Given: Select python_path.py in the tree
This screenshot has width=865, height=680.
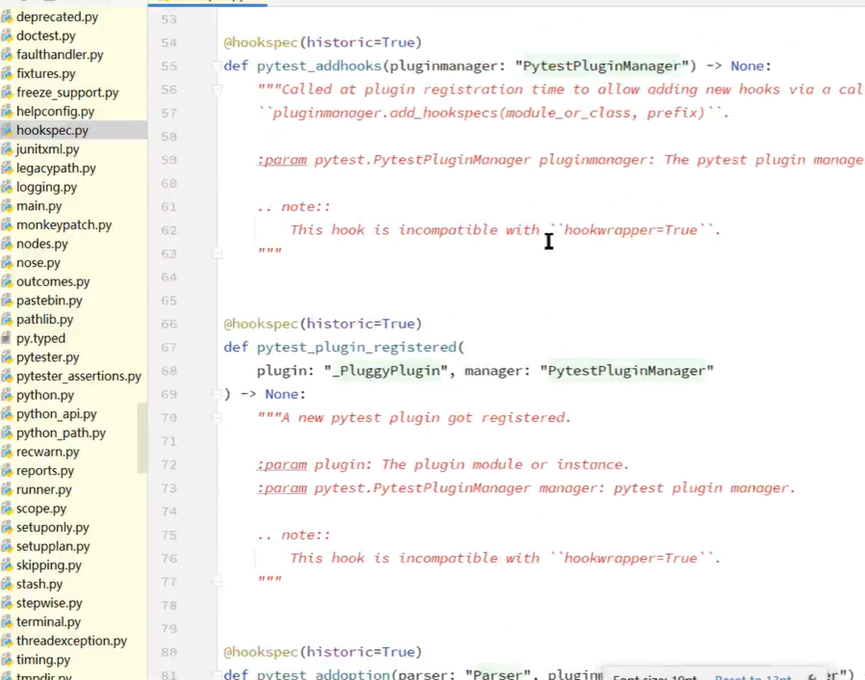Looking at the screenshot, I should point(61,433).
